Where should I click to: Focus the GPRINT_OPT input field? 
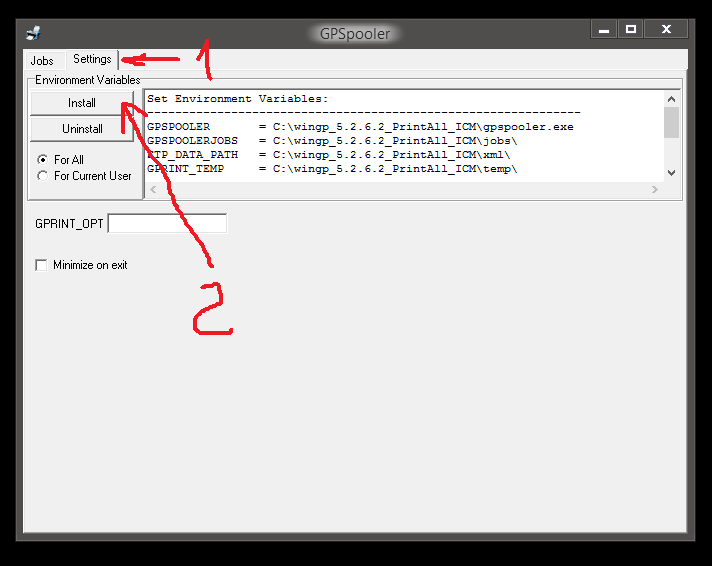pyautogui.click(x=167, y=223)
